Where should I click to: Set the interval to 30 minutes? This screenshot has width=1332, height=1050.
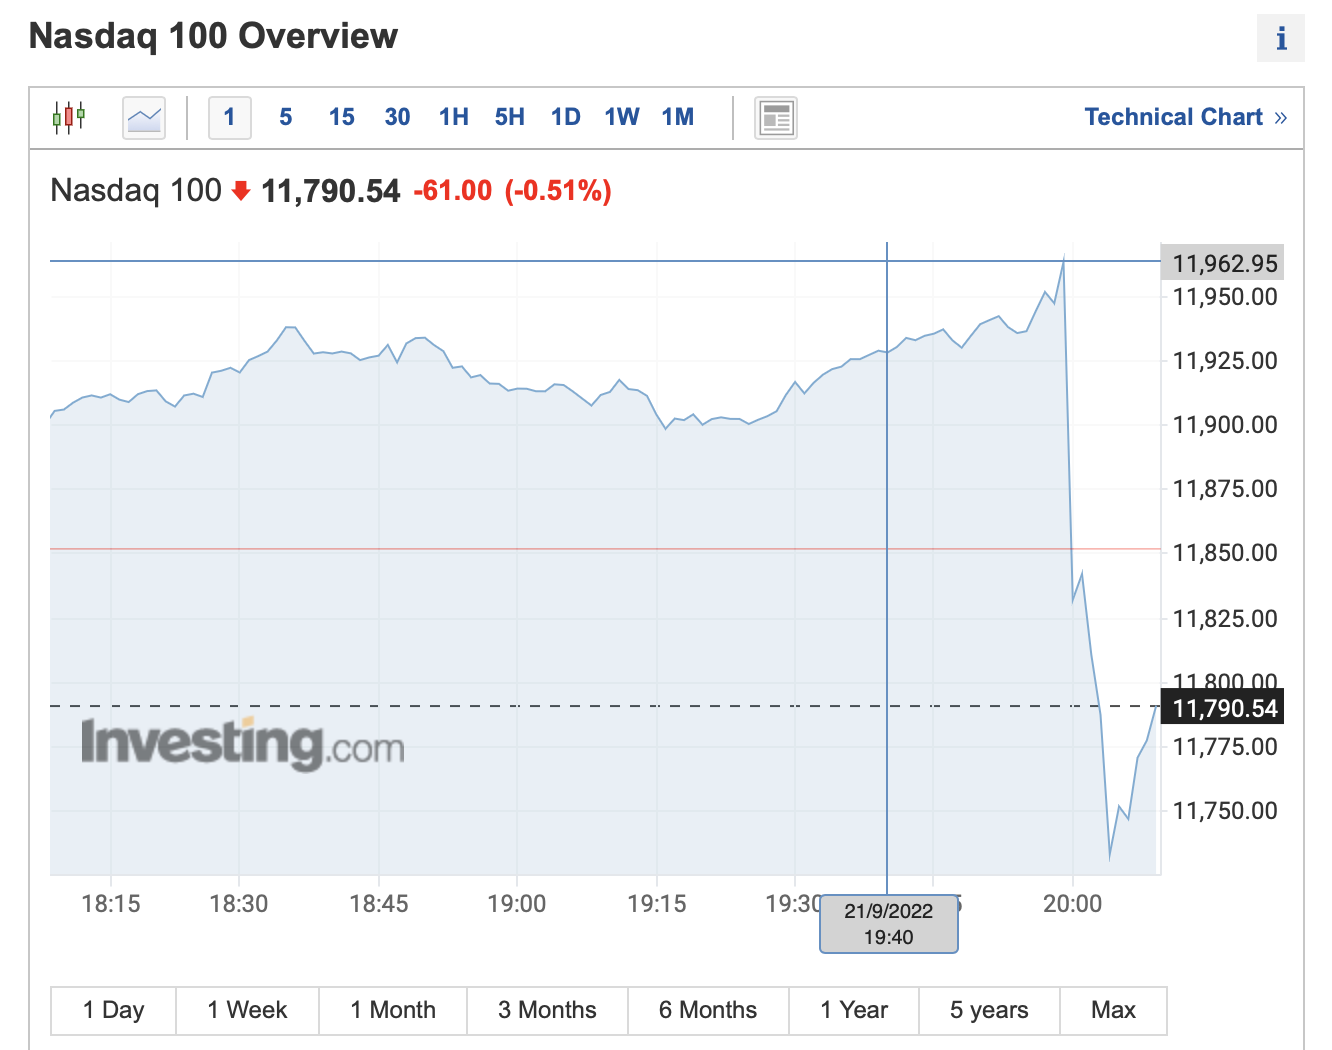[397, 117]
